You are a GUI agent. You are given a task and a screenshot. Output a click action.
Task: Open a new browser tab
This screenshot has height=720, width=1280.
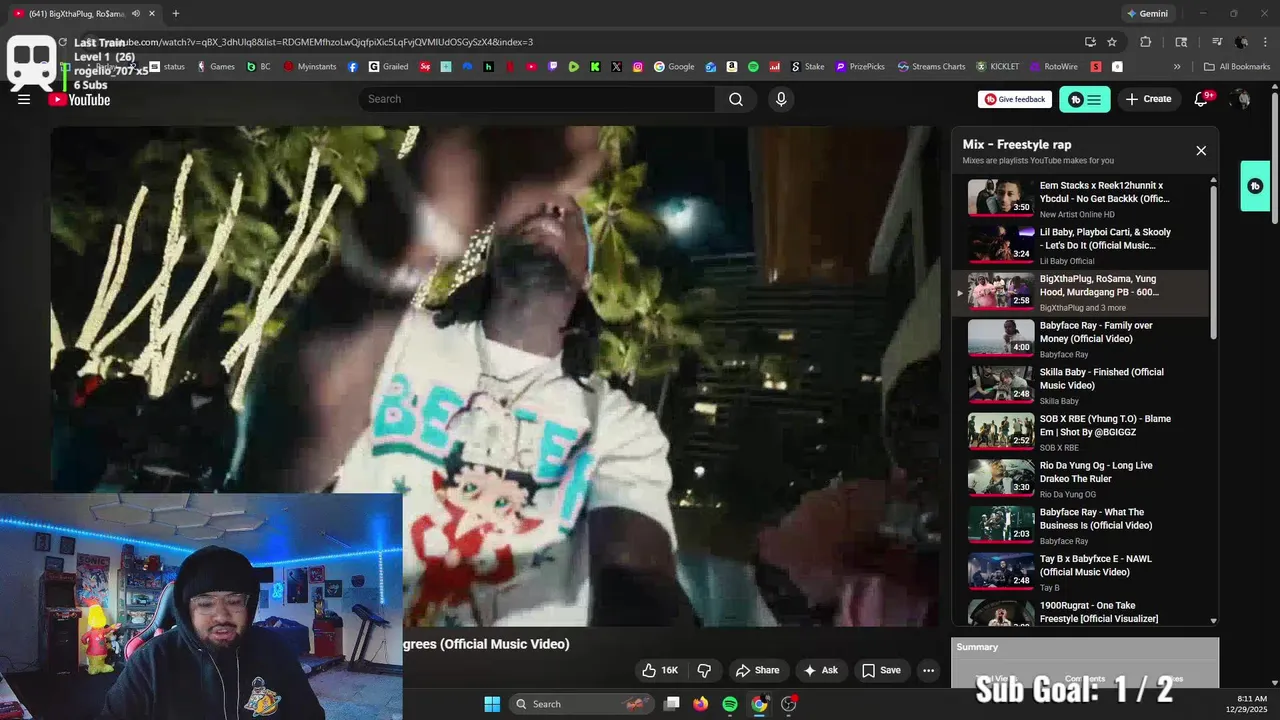(x=176, y=14)
